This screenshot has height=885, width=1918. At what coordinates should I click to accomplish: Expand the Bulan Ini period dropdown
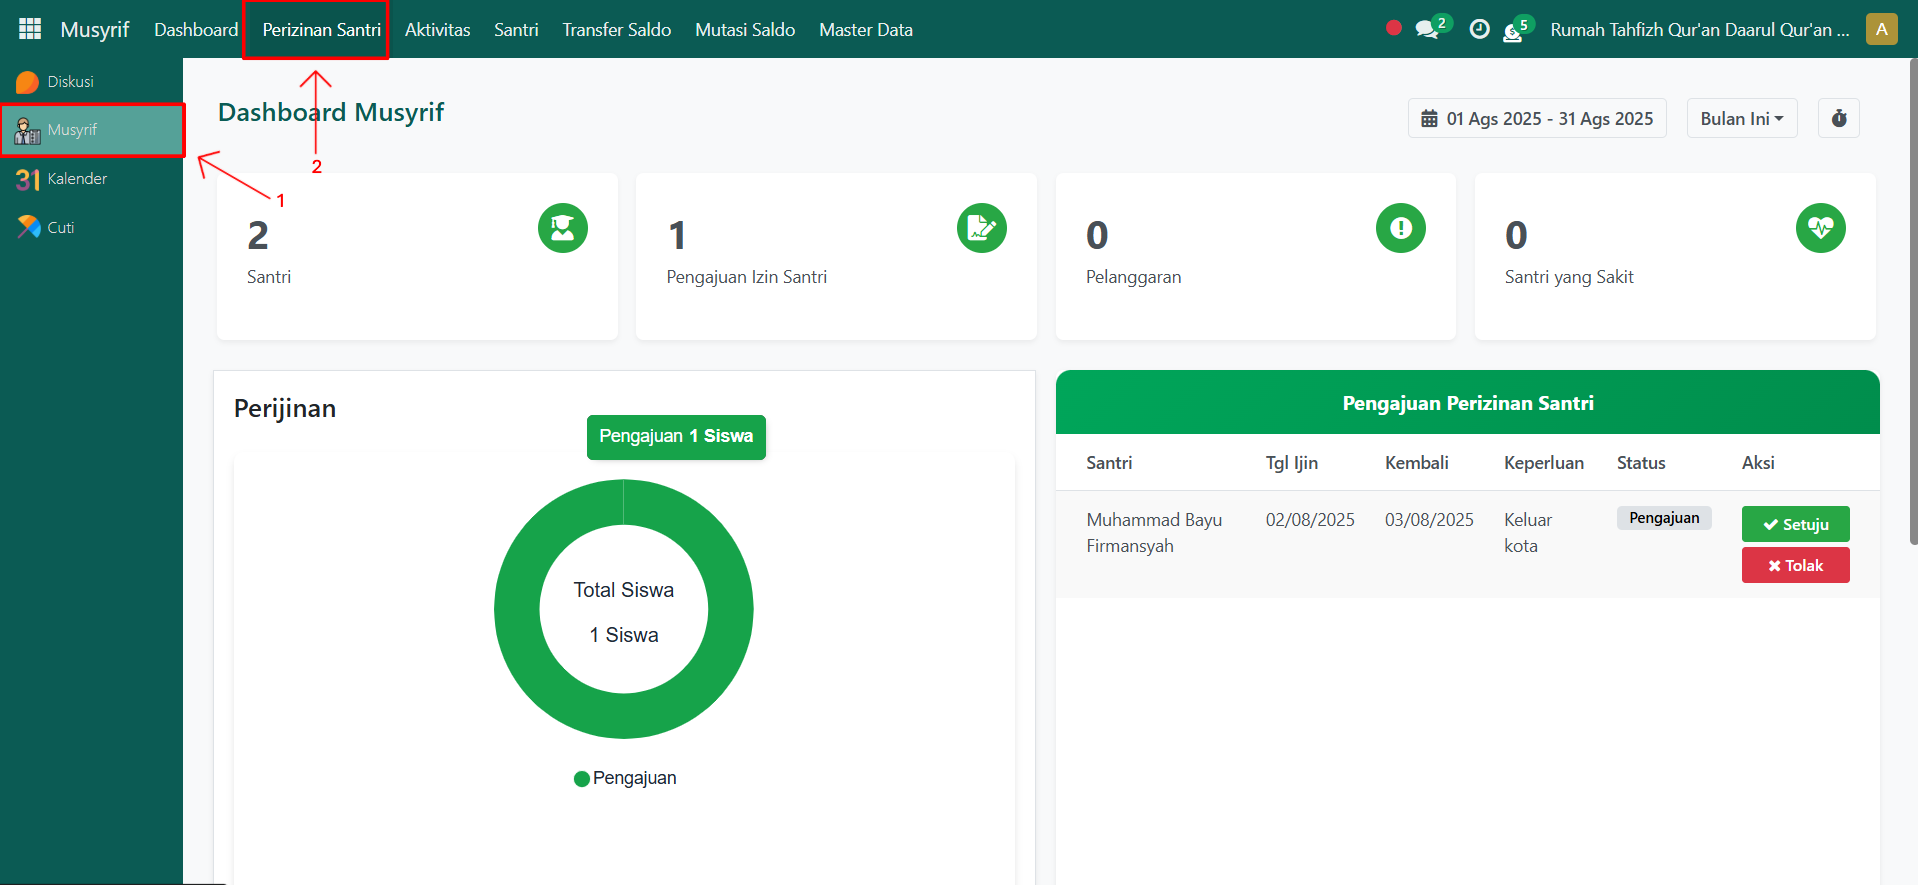[1741, 119]
